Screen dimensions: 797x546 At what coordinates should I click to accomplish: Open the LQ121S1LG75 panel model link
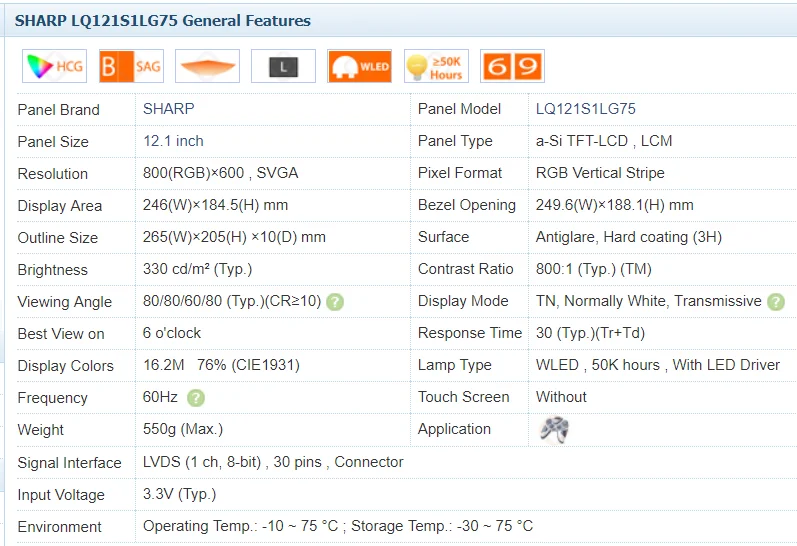click(586, 109)
